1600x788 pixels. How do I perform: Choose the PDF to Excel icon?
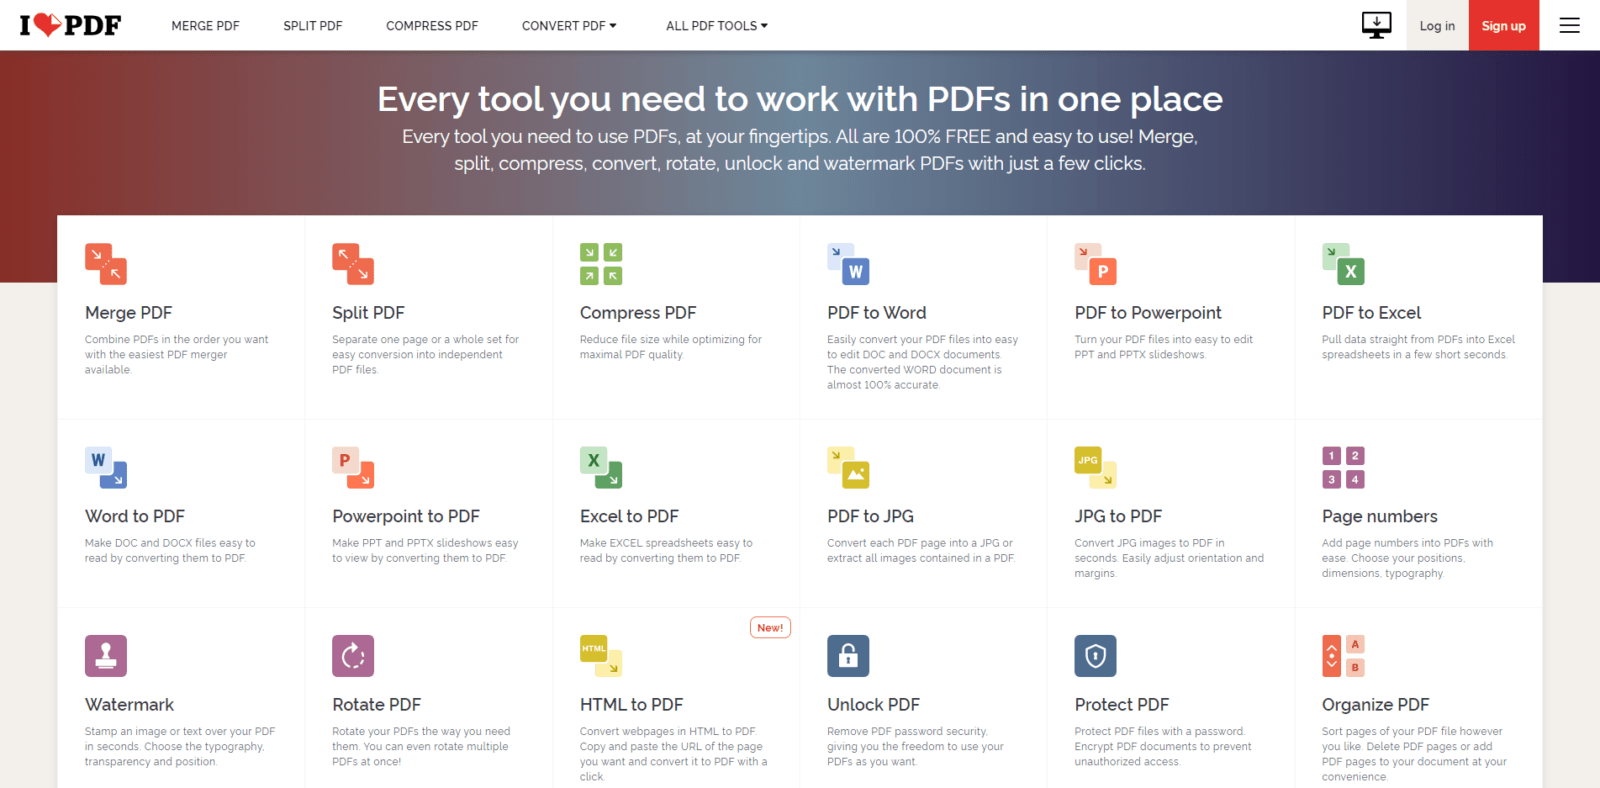pos(1343,264)
